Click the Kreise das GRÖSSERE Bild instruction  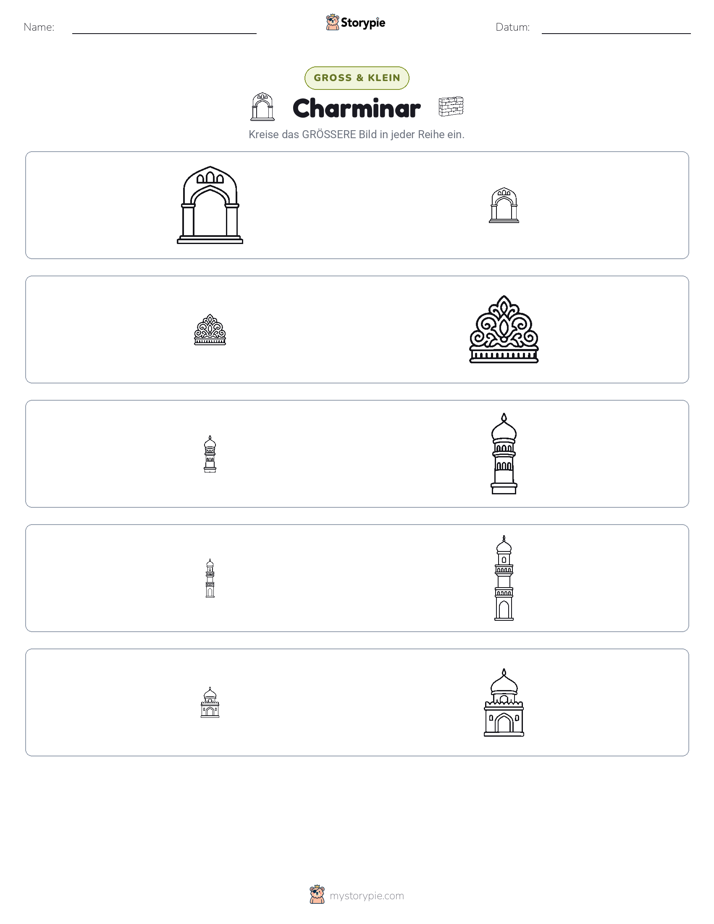coord(356,134)
